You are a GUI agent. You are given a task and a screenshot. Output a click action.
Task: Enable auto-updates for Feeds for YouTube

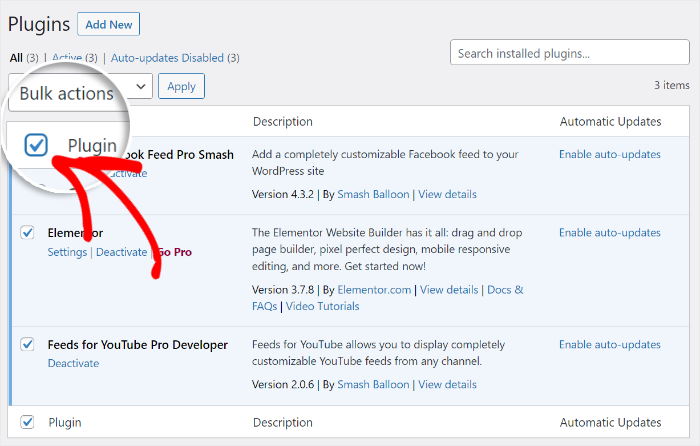609,344
